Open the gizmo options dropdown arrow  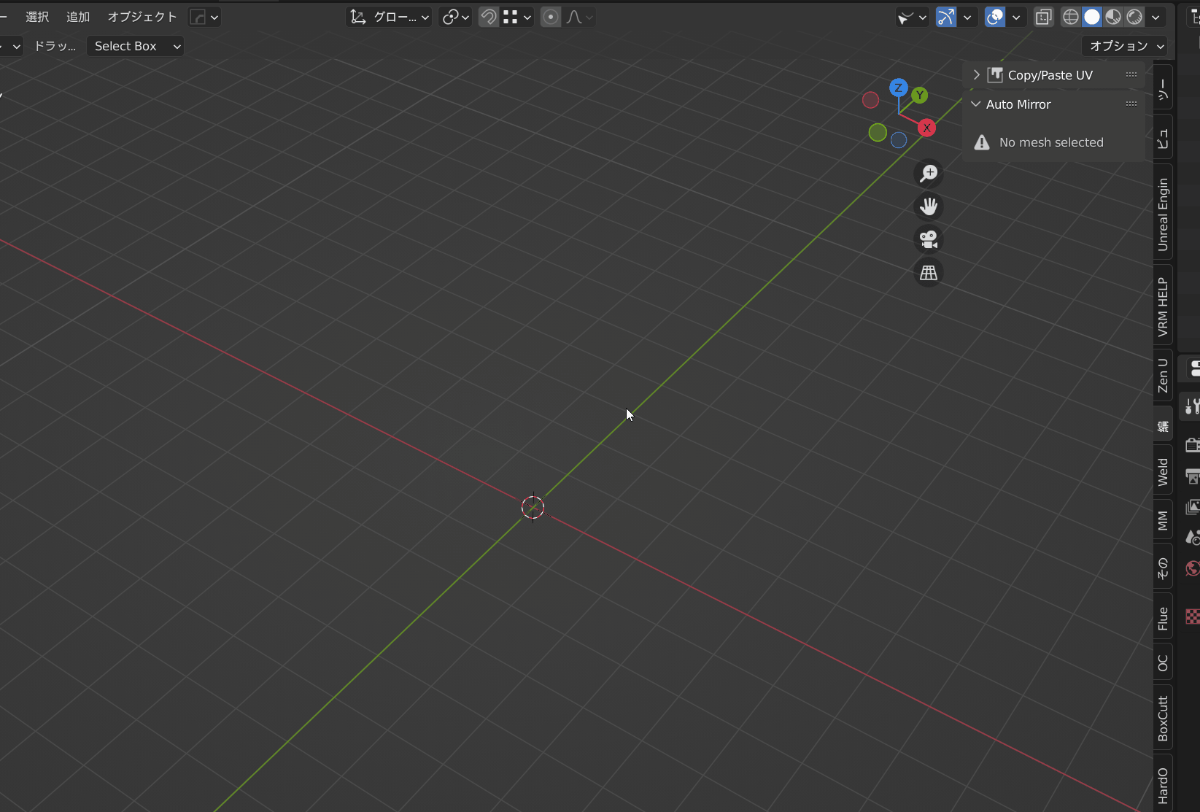[968, 17]
